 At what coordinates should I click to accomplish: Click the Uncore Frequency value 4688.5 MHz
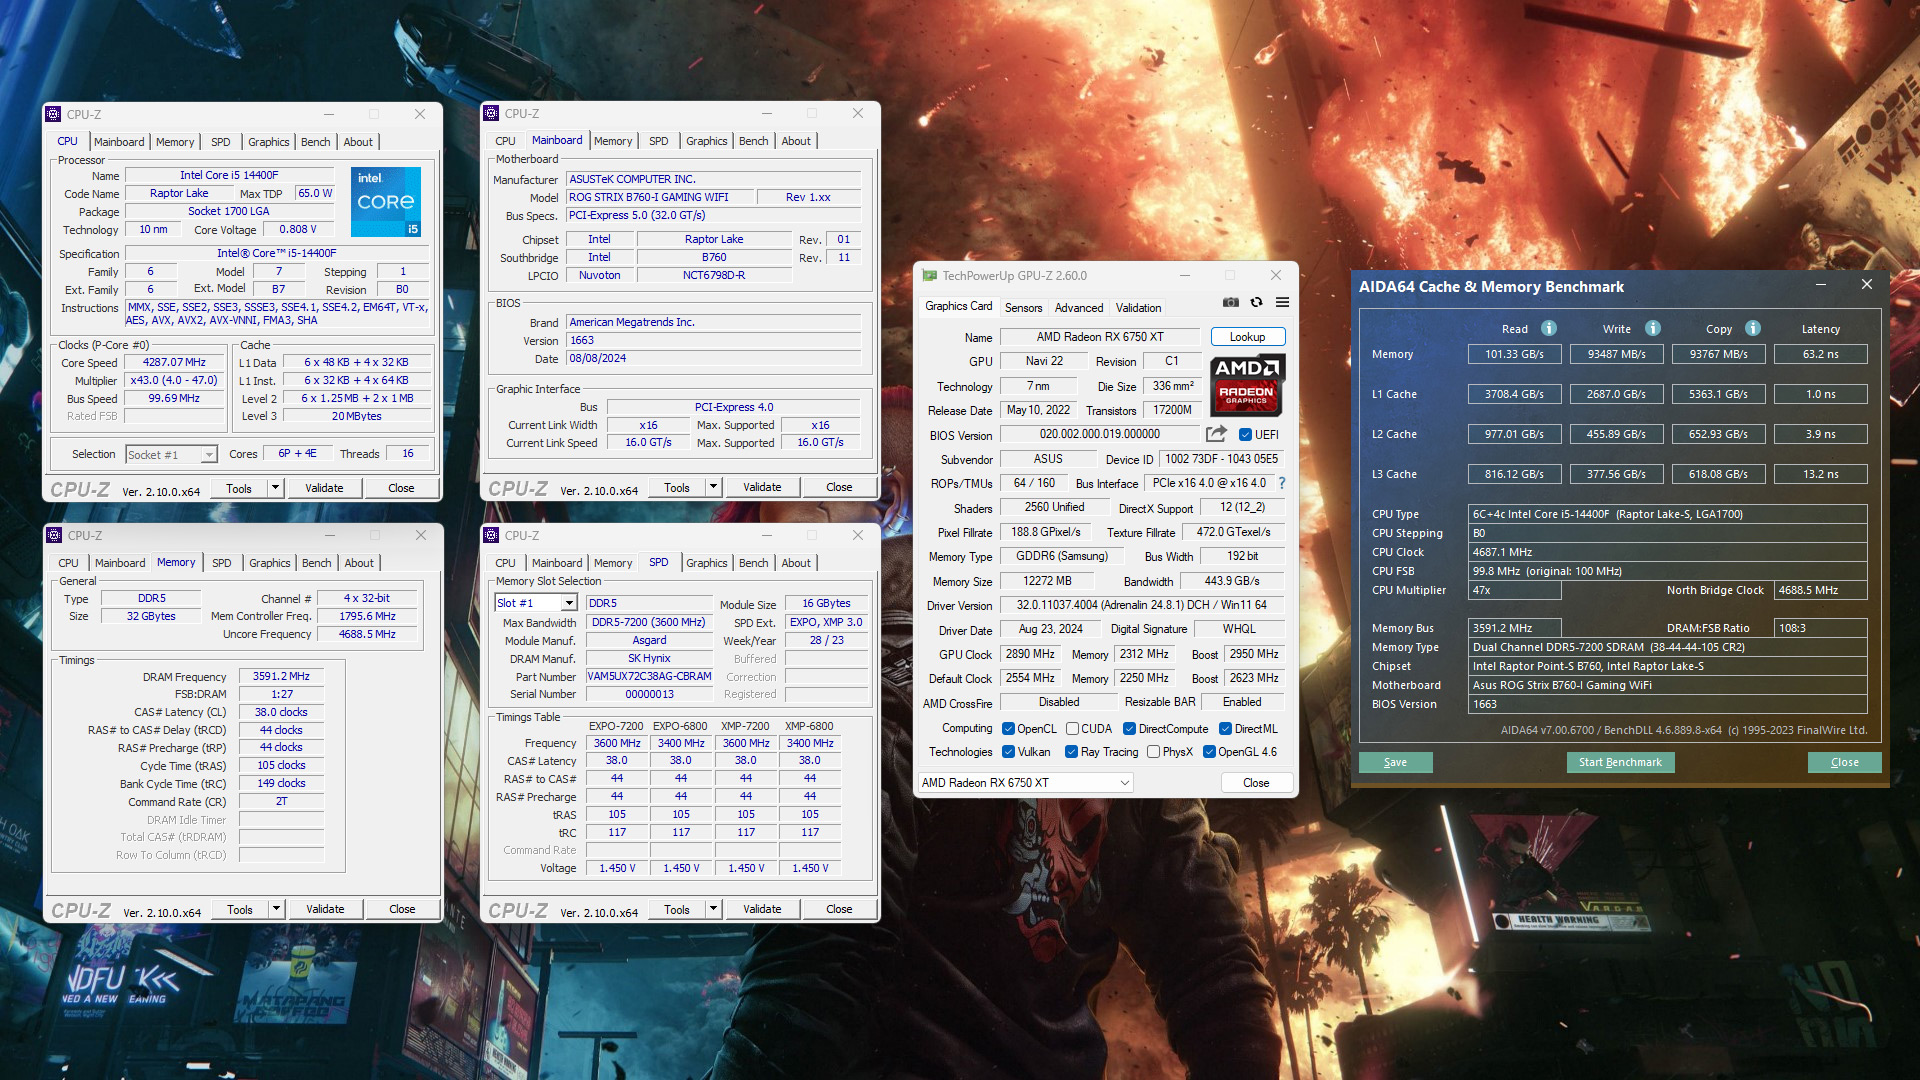pos(367,634)
